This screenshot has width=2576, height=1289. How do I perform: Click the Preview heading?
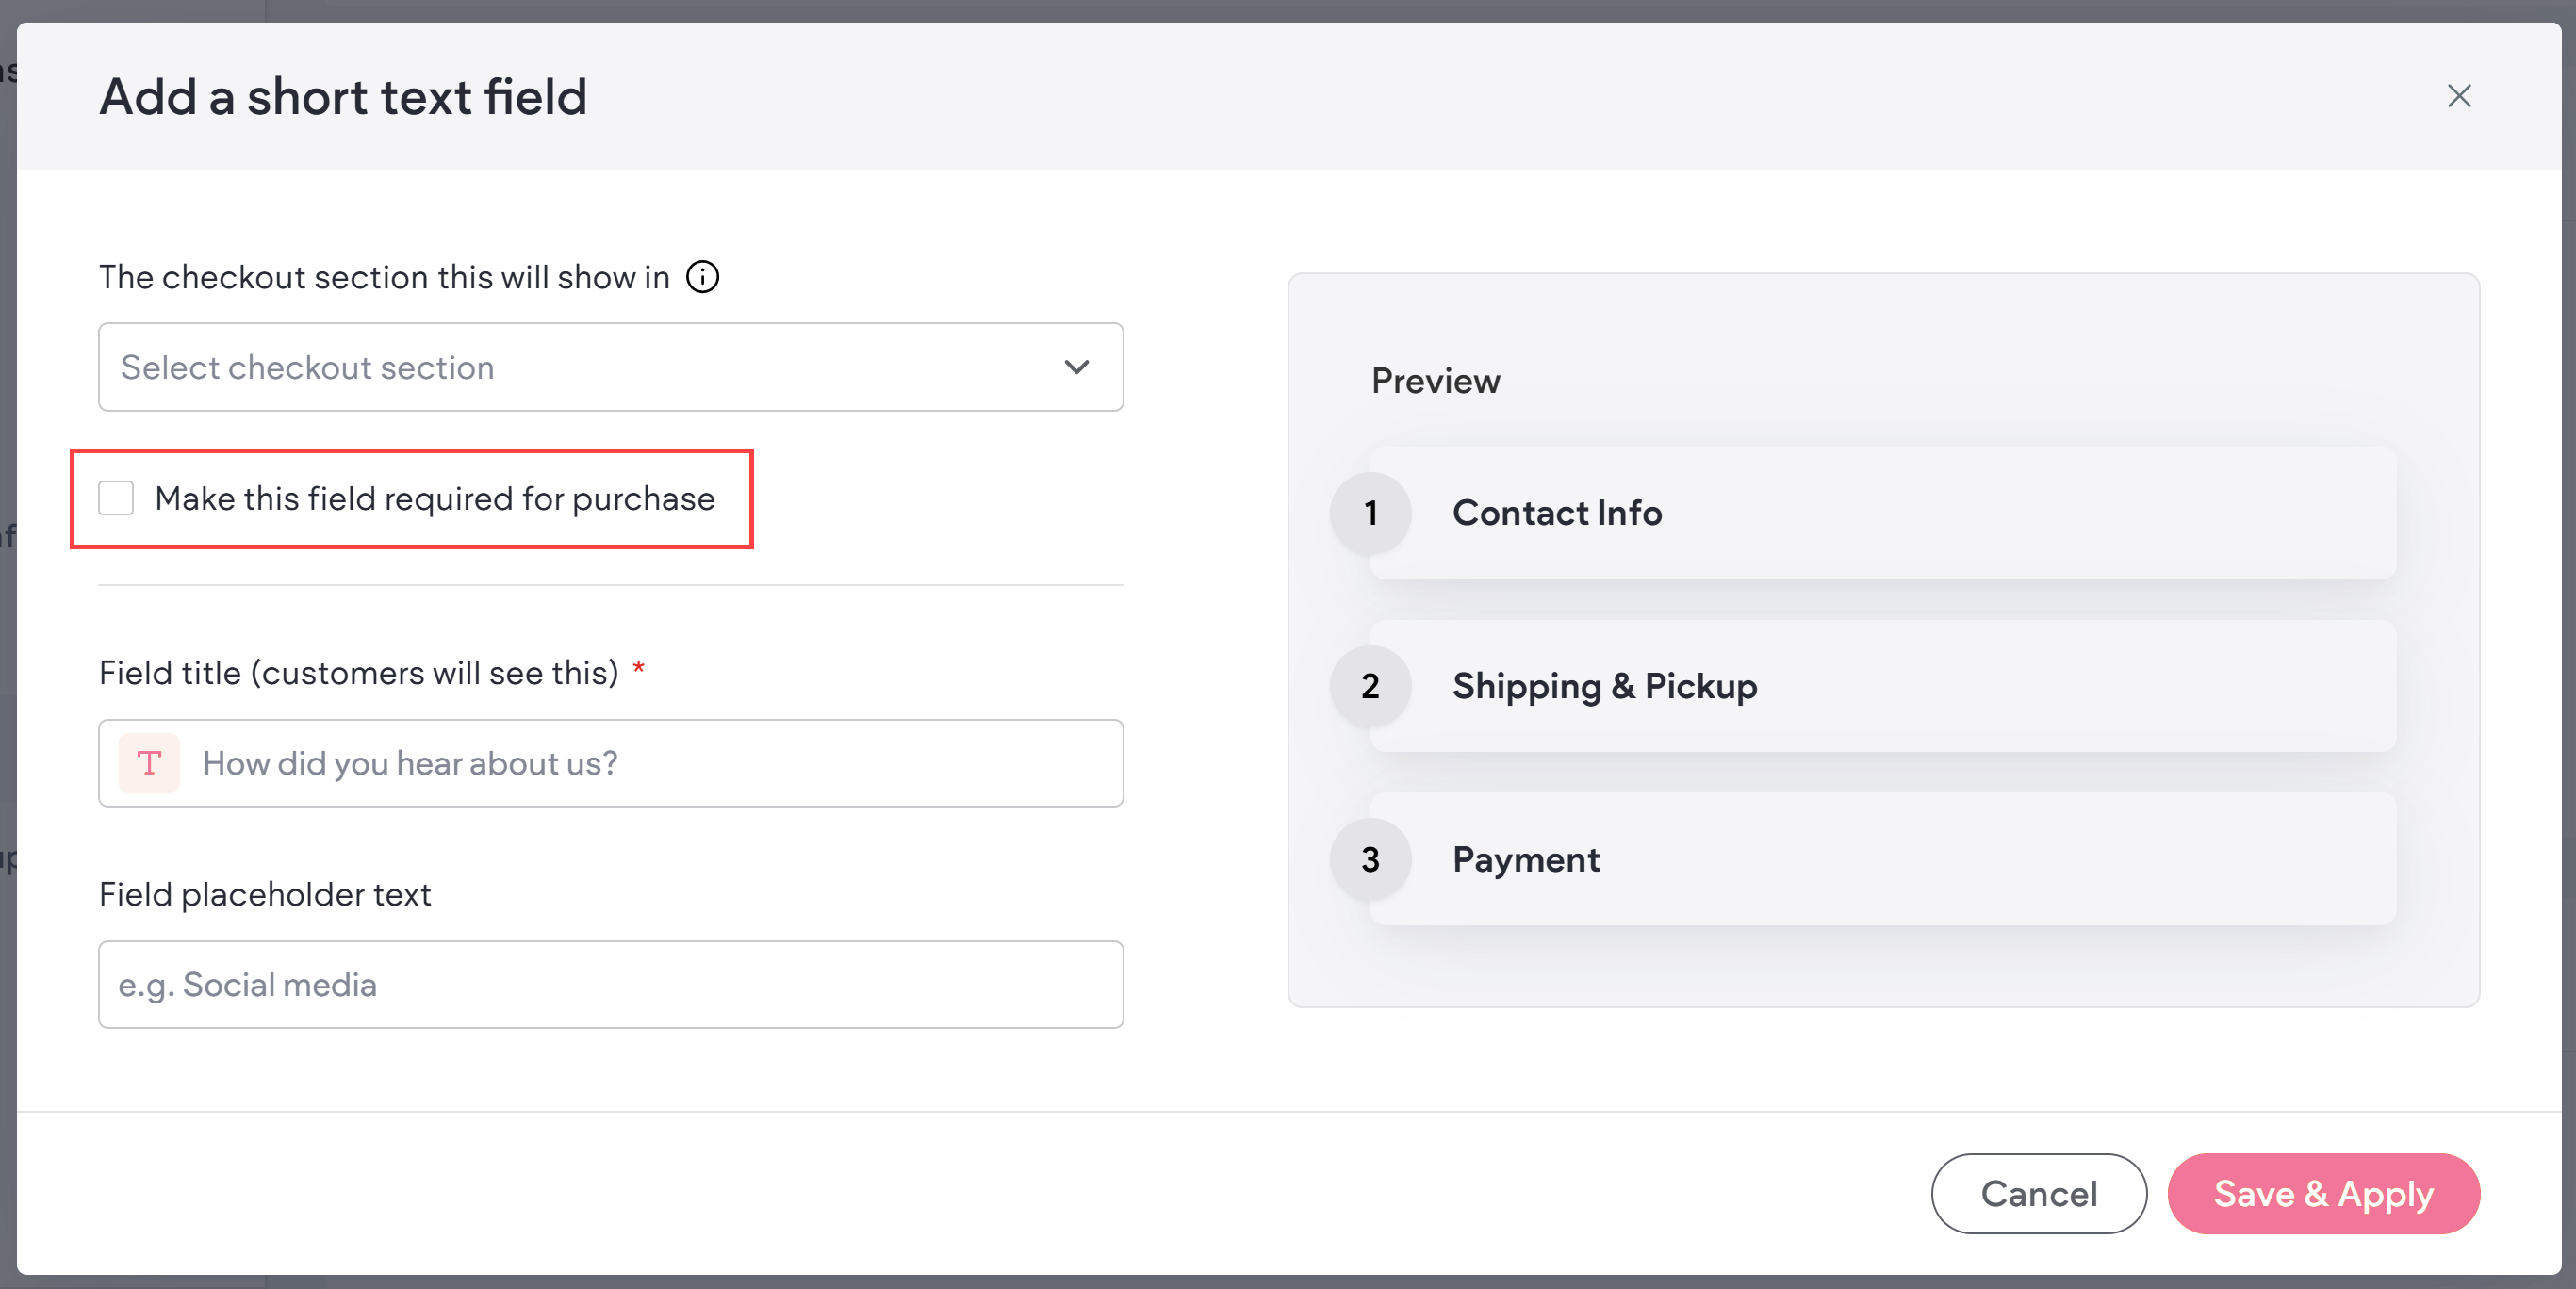pos(1435,381)
